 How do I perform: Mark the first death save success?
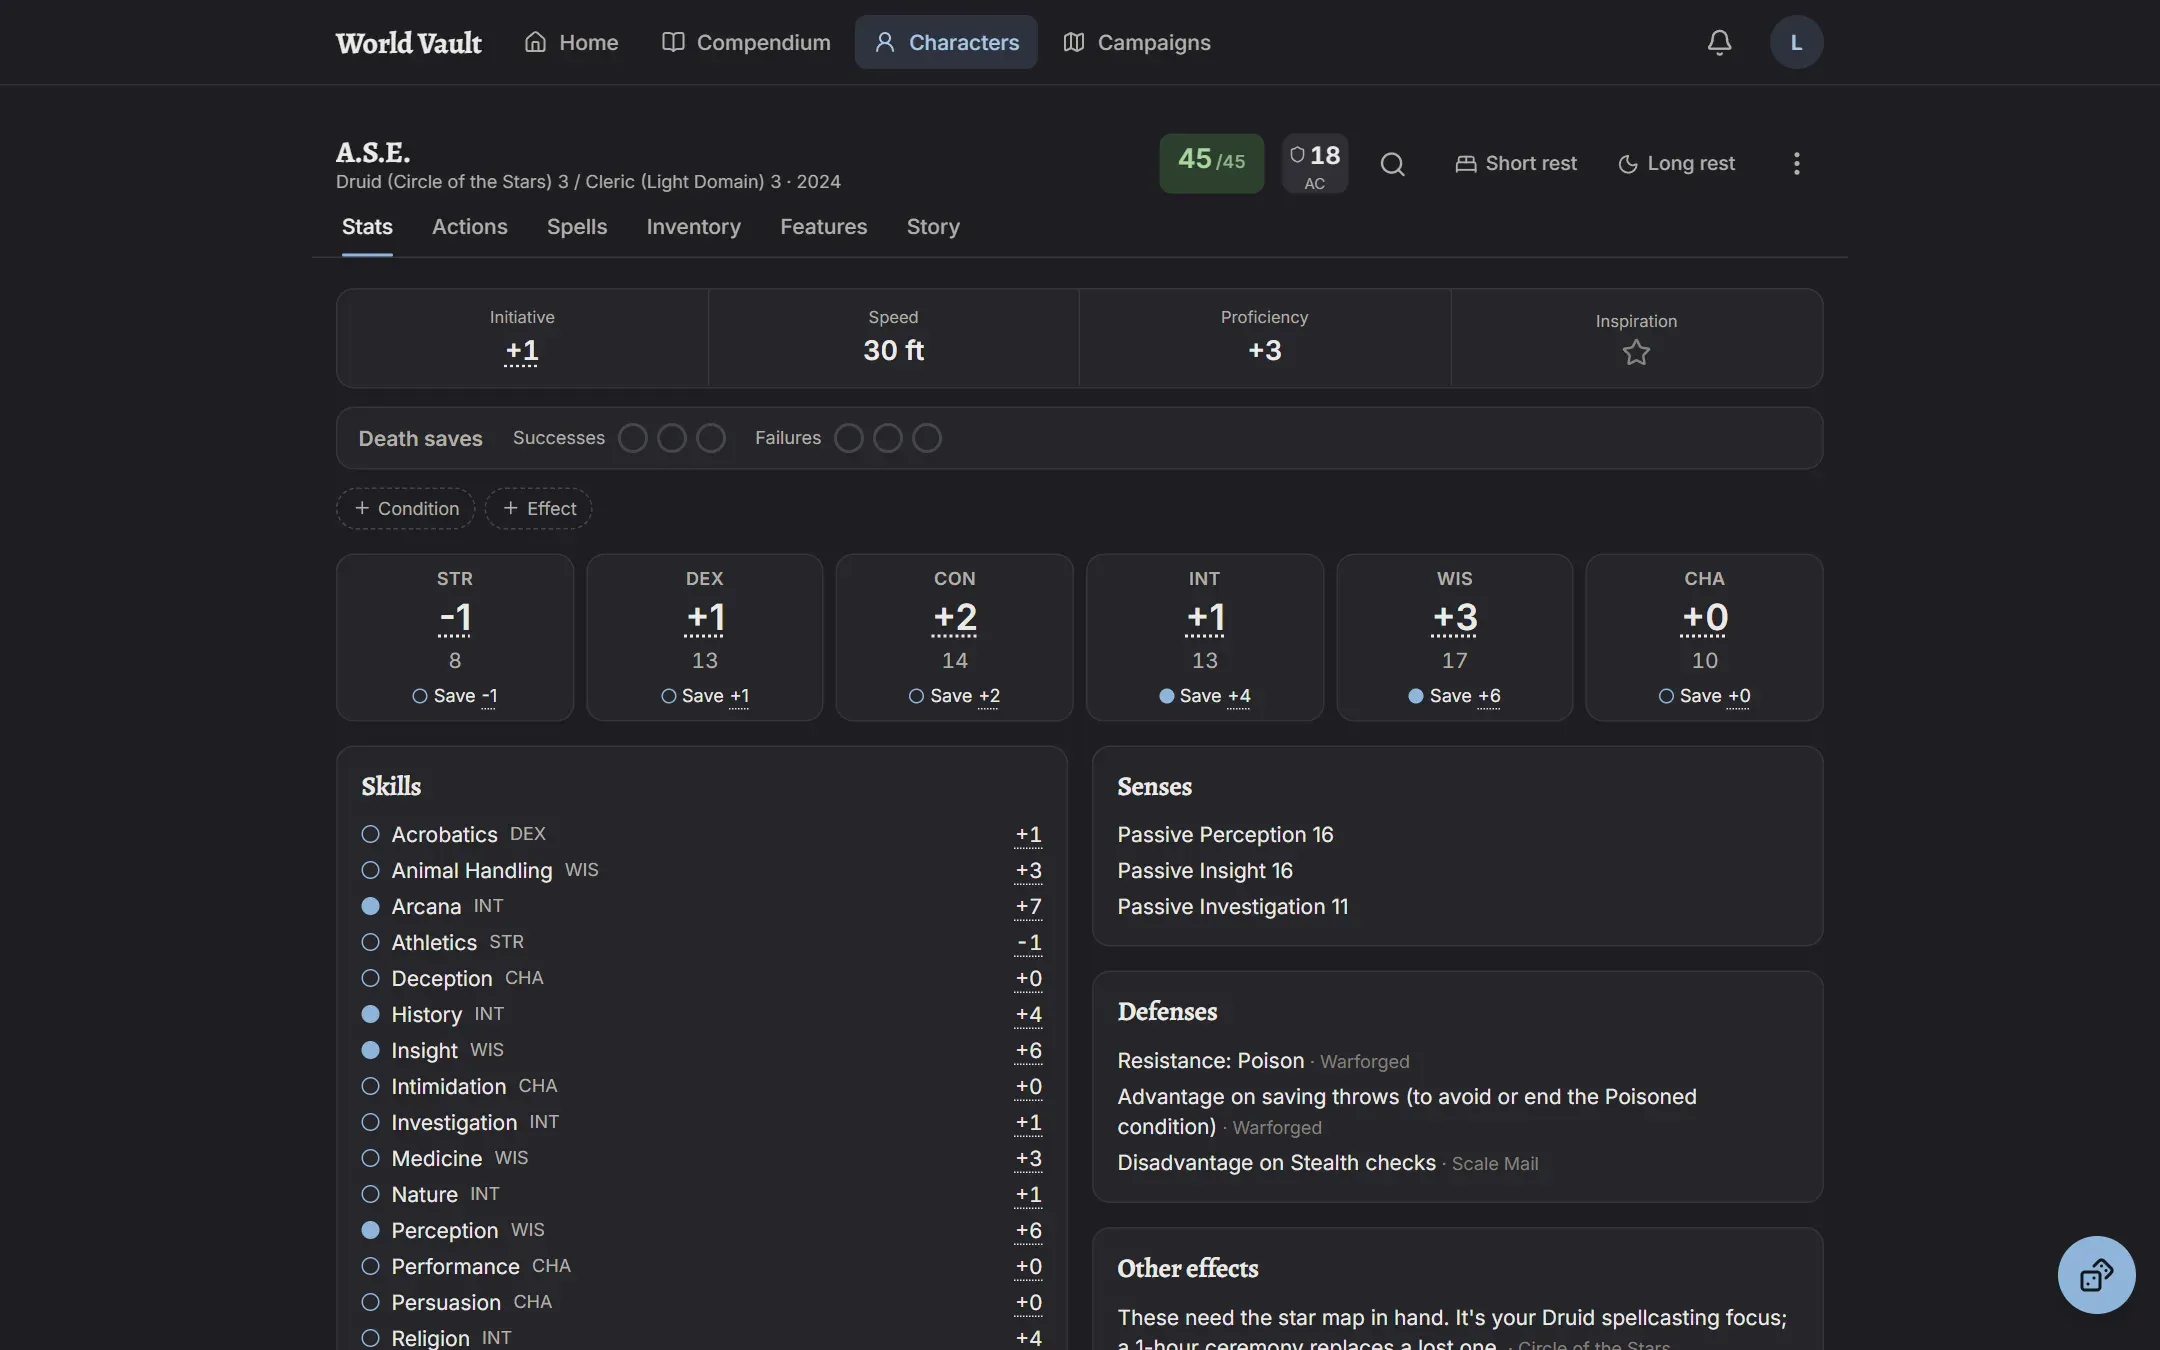632,438
